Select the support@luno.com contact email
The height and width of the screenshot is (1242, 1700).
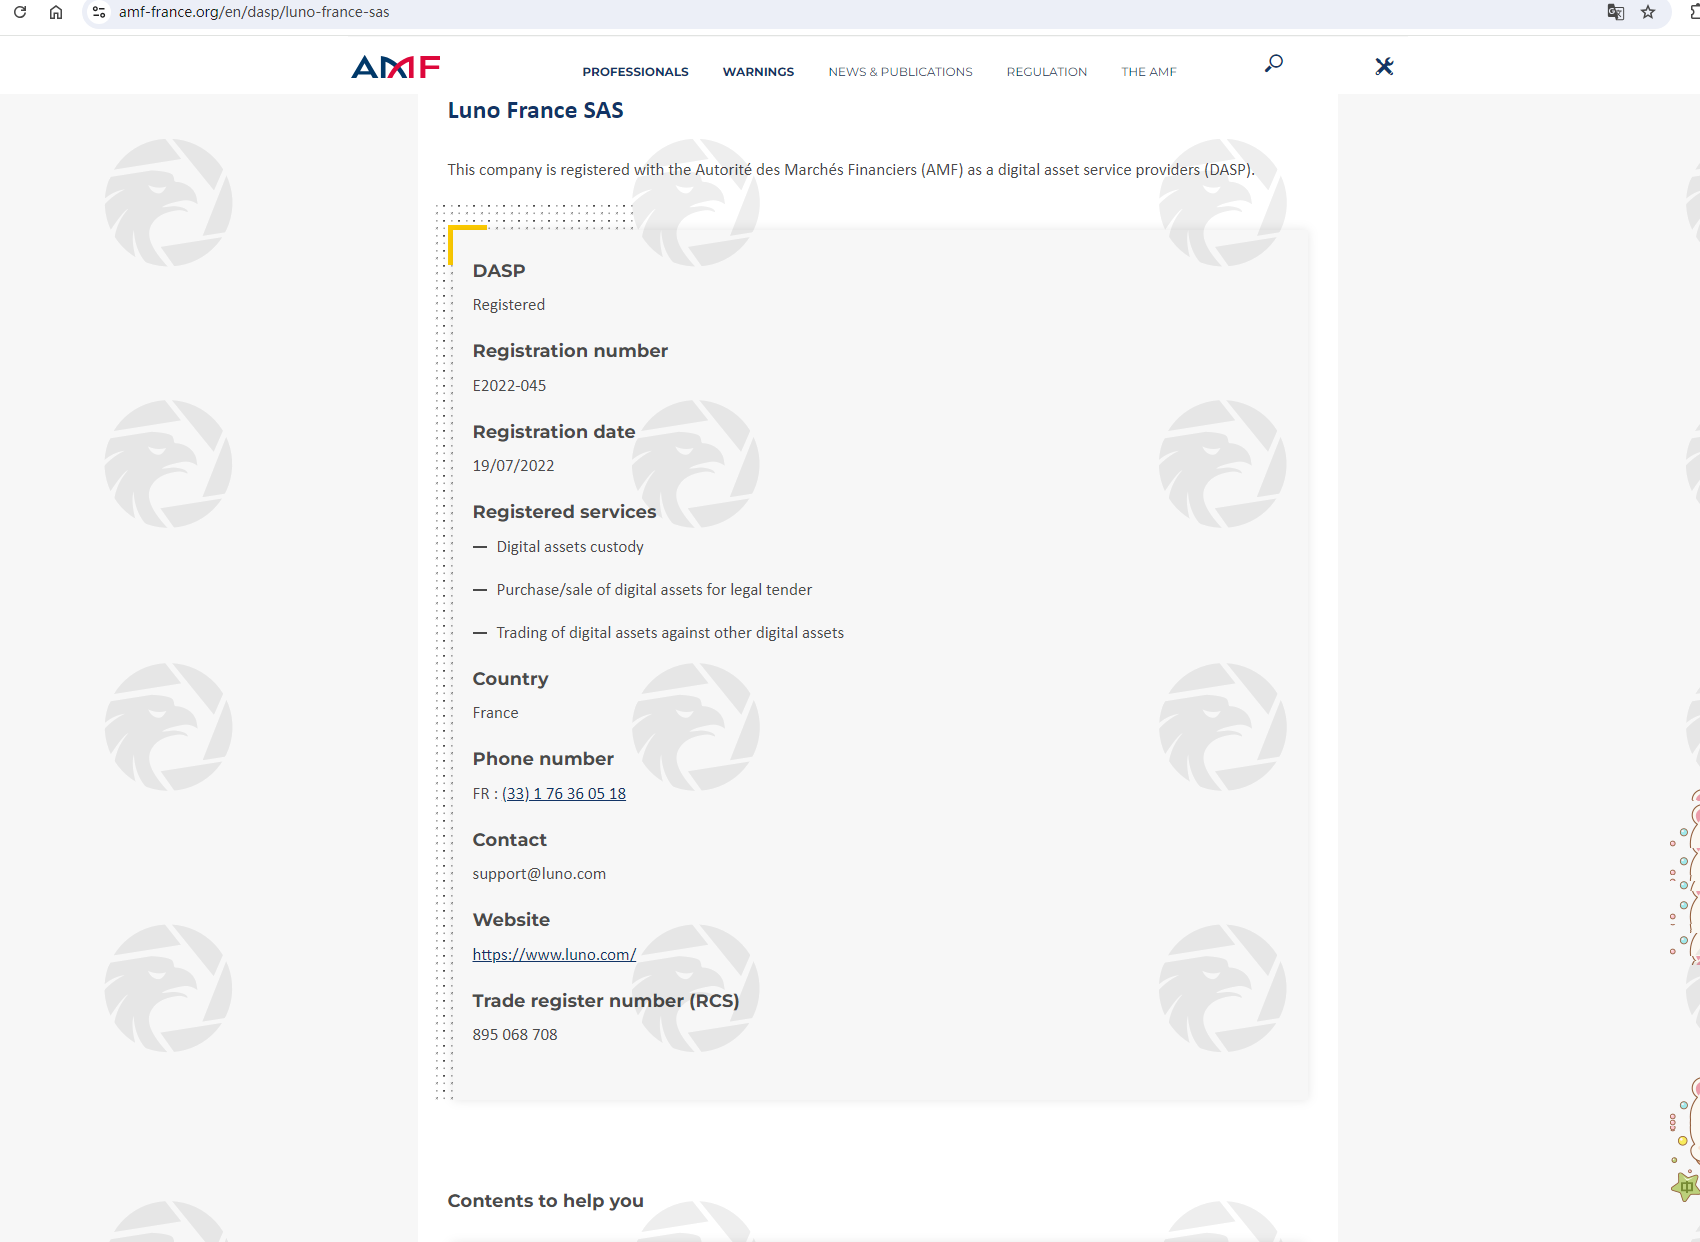click(539, 874)
